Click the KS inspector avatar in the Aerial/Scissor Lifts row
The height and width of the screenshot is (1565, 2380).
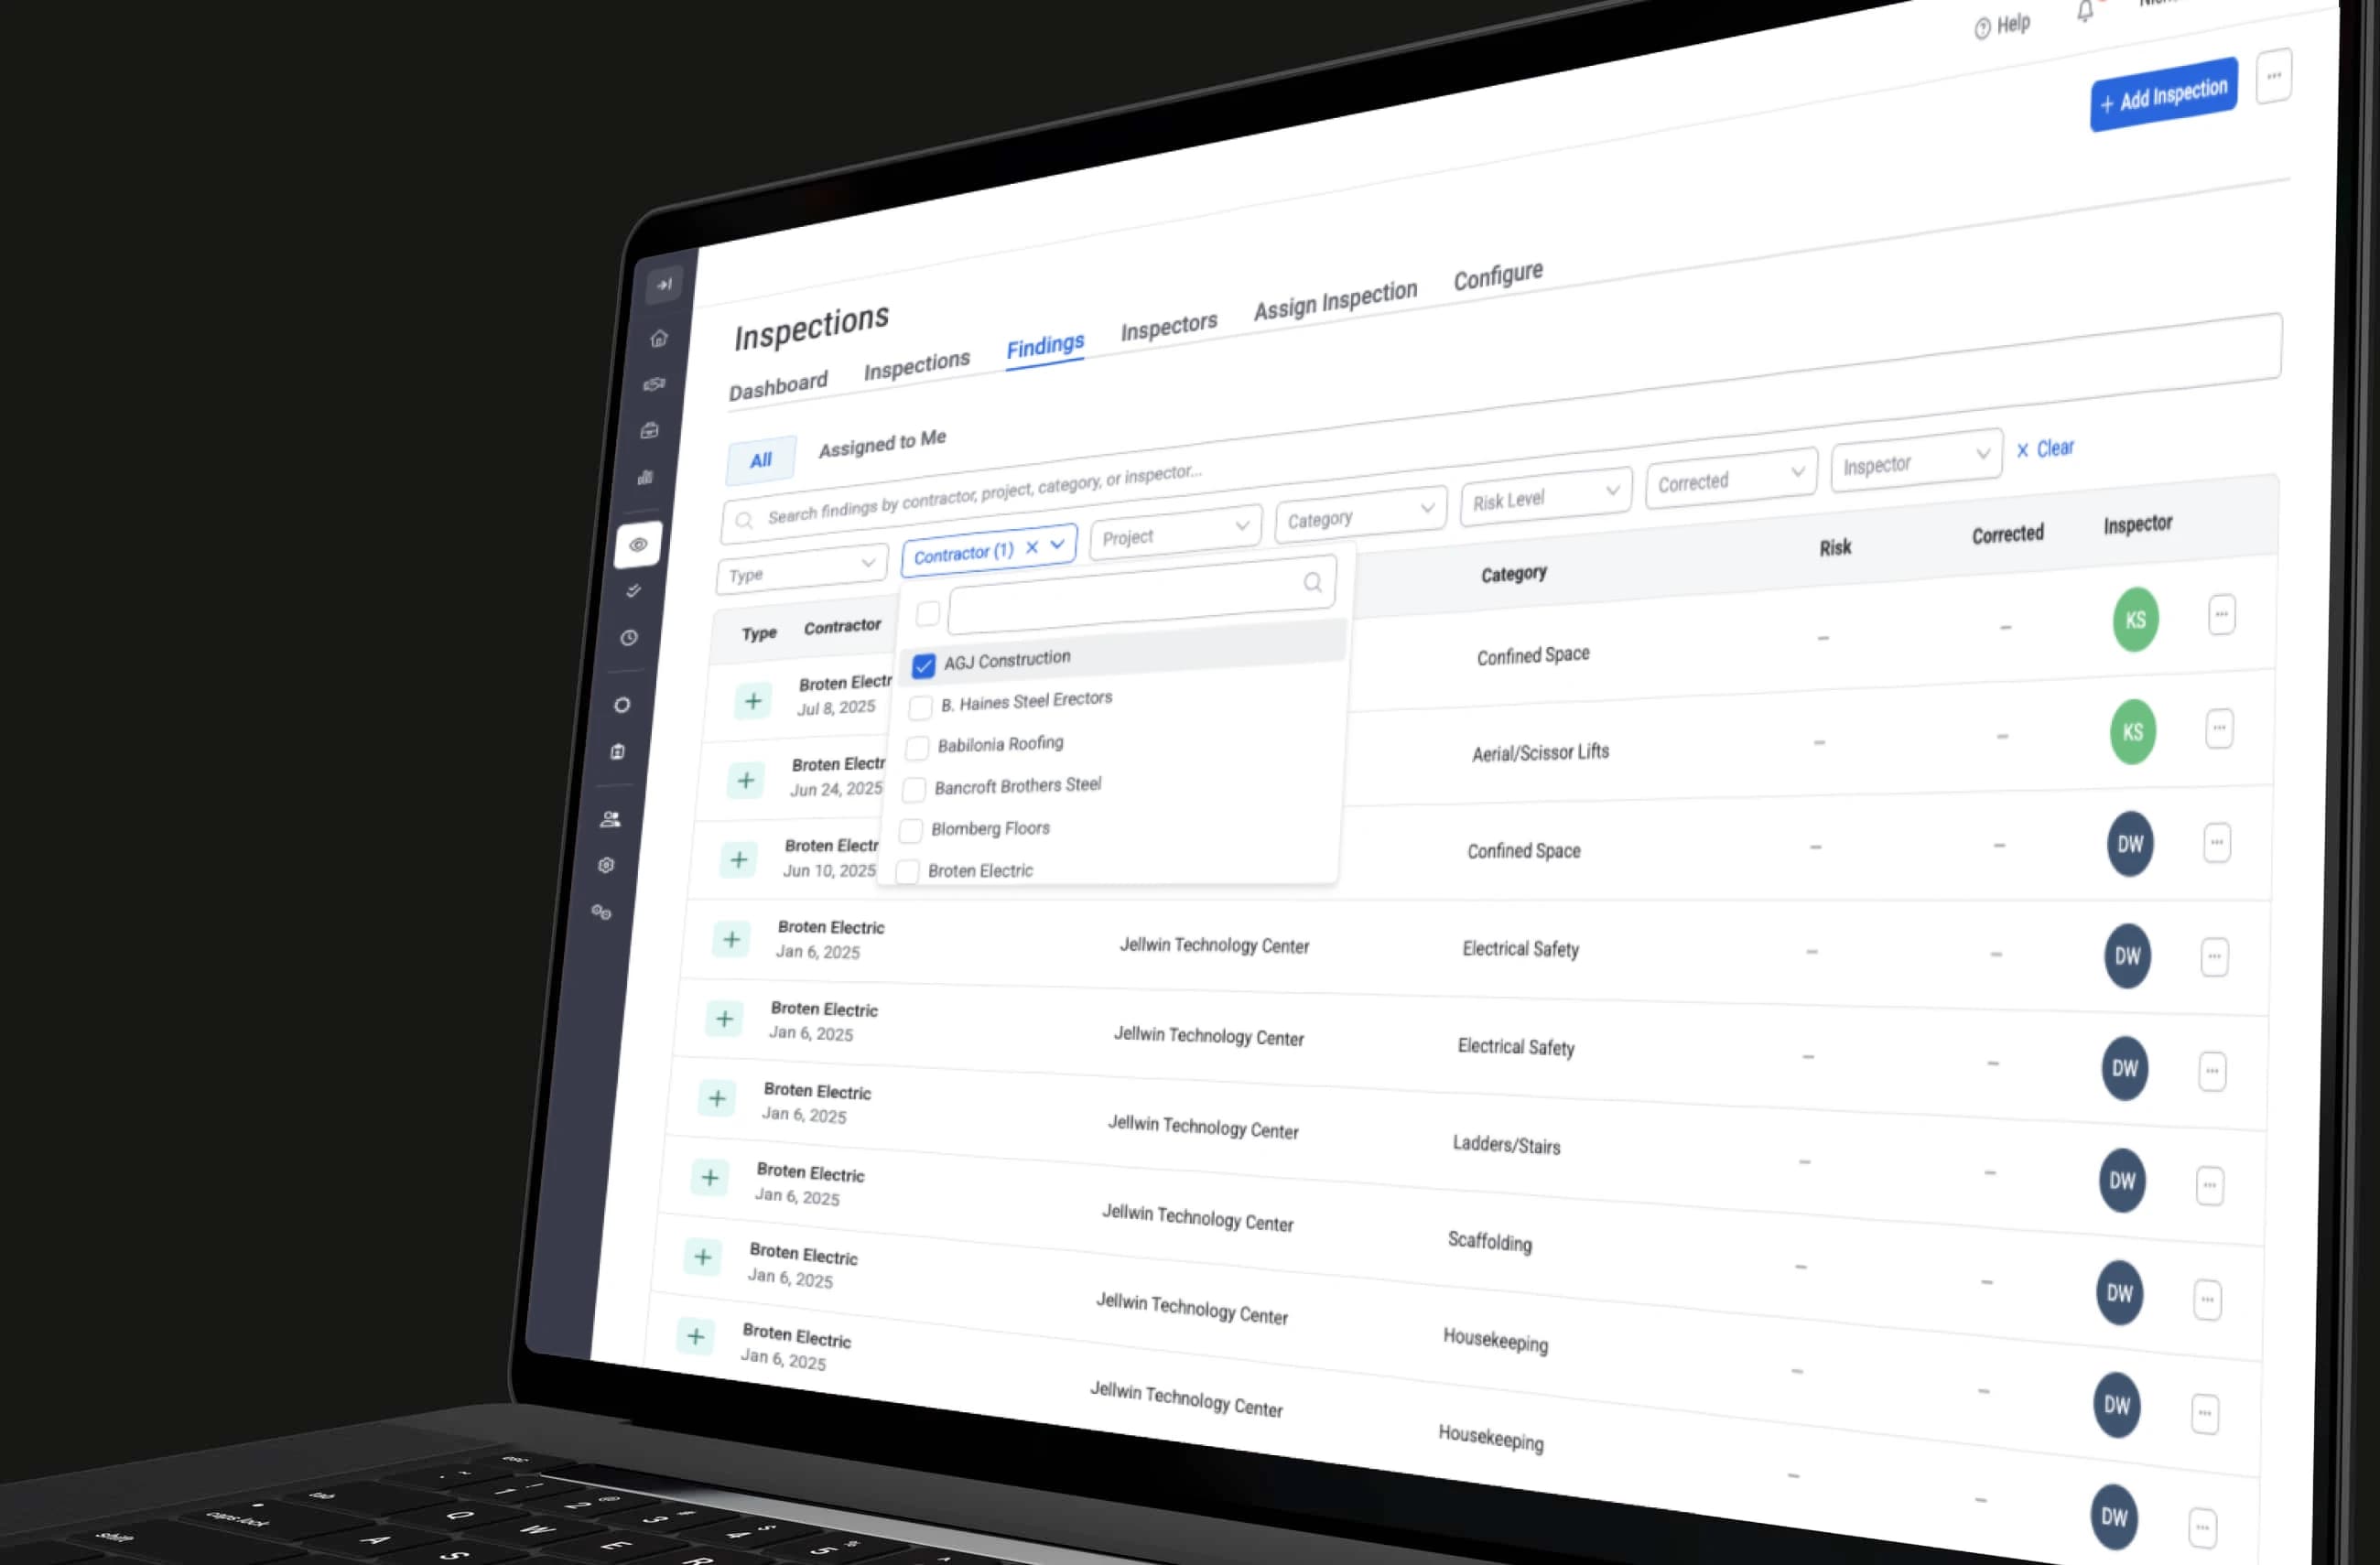(x=2133, y=732)
